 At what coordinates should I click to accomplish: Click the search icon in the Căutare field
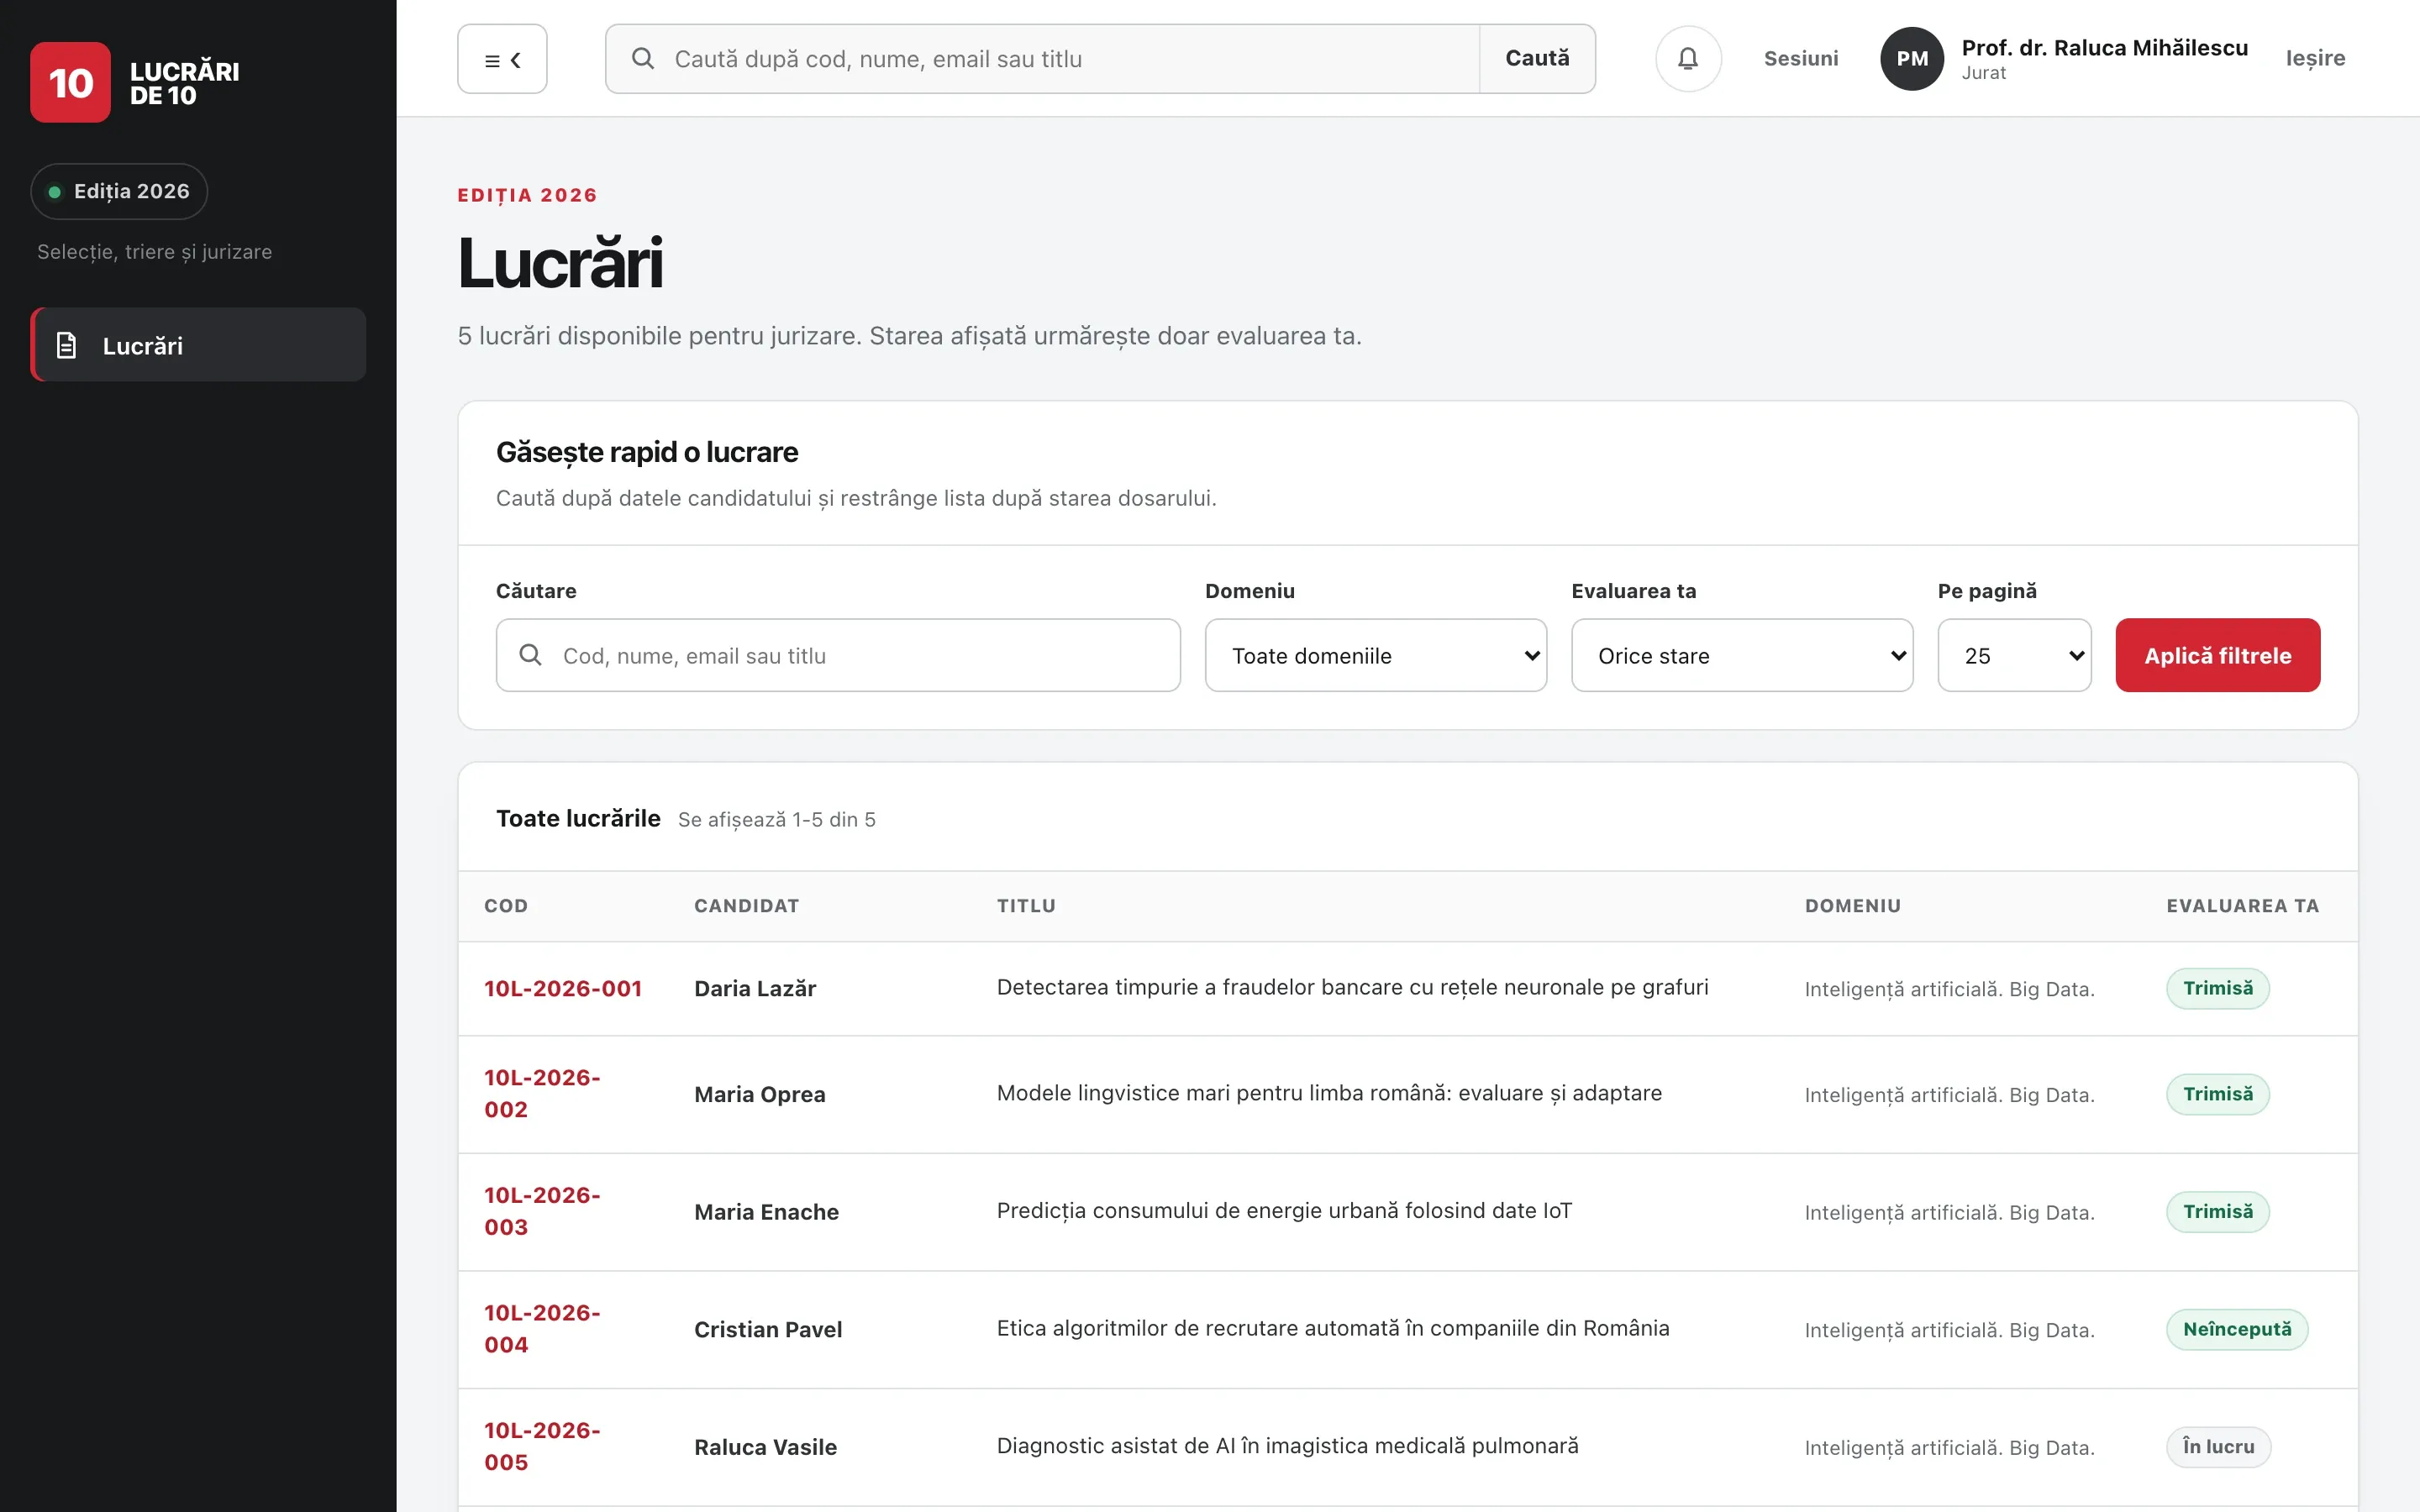point(531,655)
